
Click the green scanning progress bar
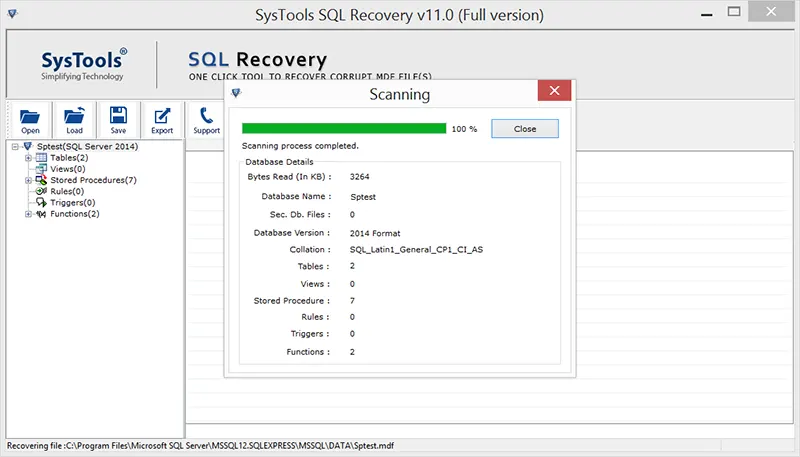pos(344,128)
